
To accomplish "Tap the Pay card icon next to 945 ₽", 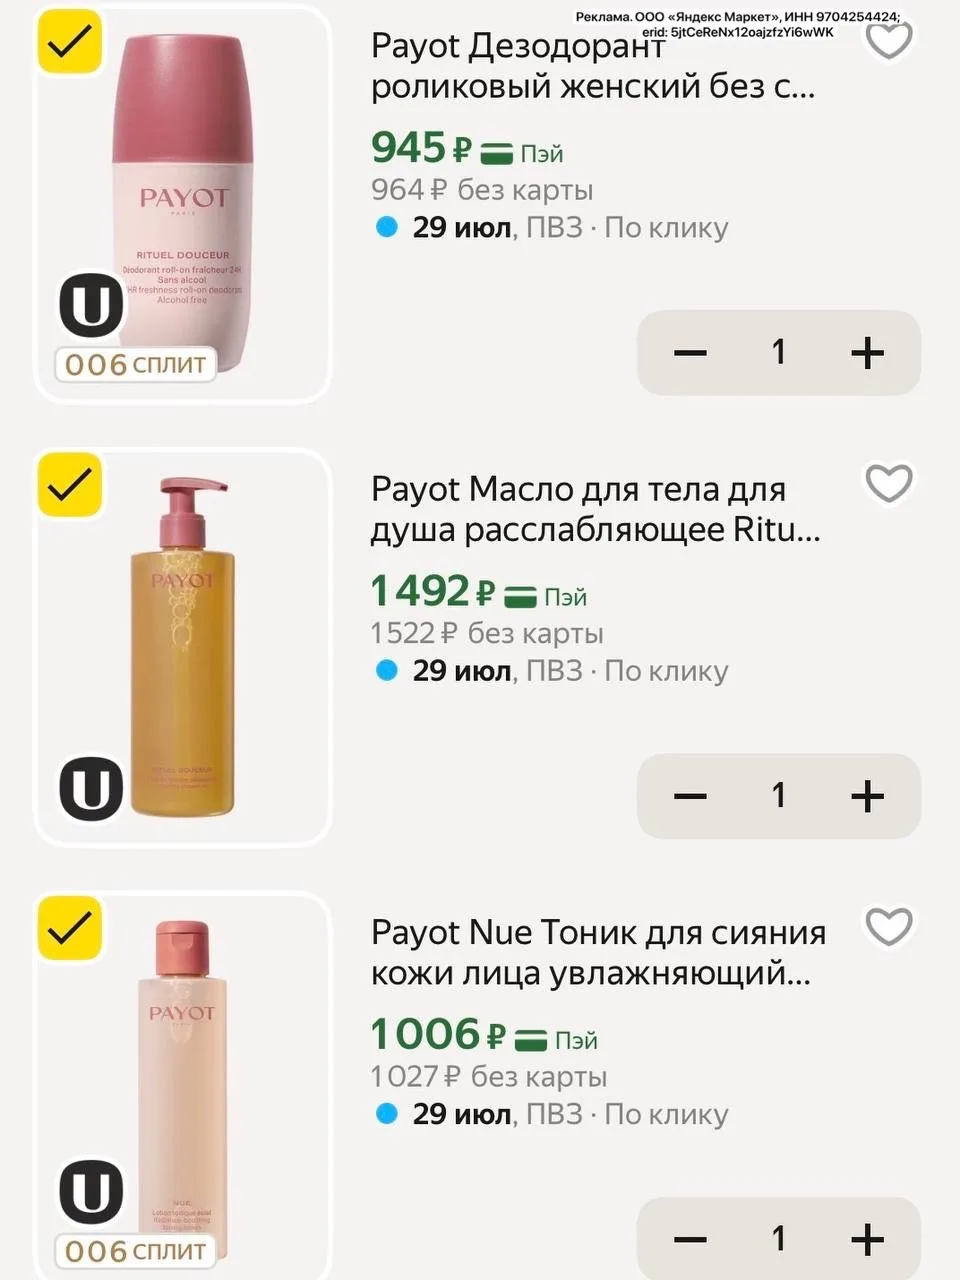I will (497, 154).
